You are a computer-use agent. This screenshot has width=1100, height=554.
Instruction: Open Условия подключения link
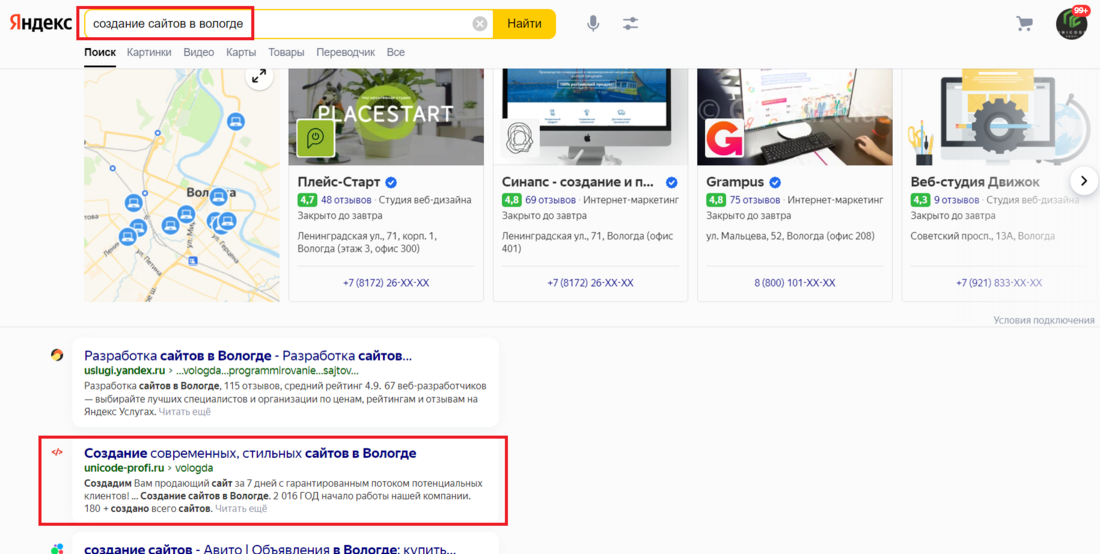1044,320
